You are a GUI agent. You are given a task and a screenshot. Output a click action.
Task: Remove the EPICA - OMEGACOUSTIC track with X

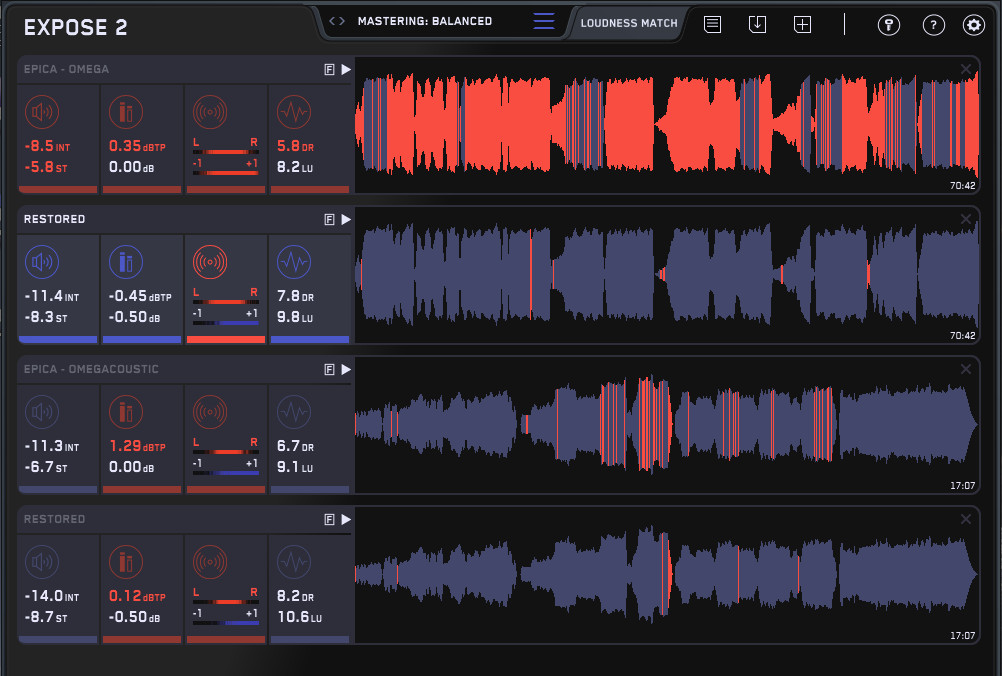point(966,369)
